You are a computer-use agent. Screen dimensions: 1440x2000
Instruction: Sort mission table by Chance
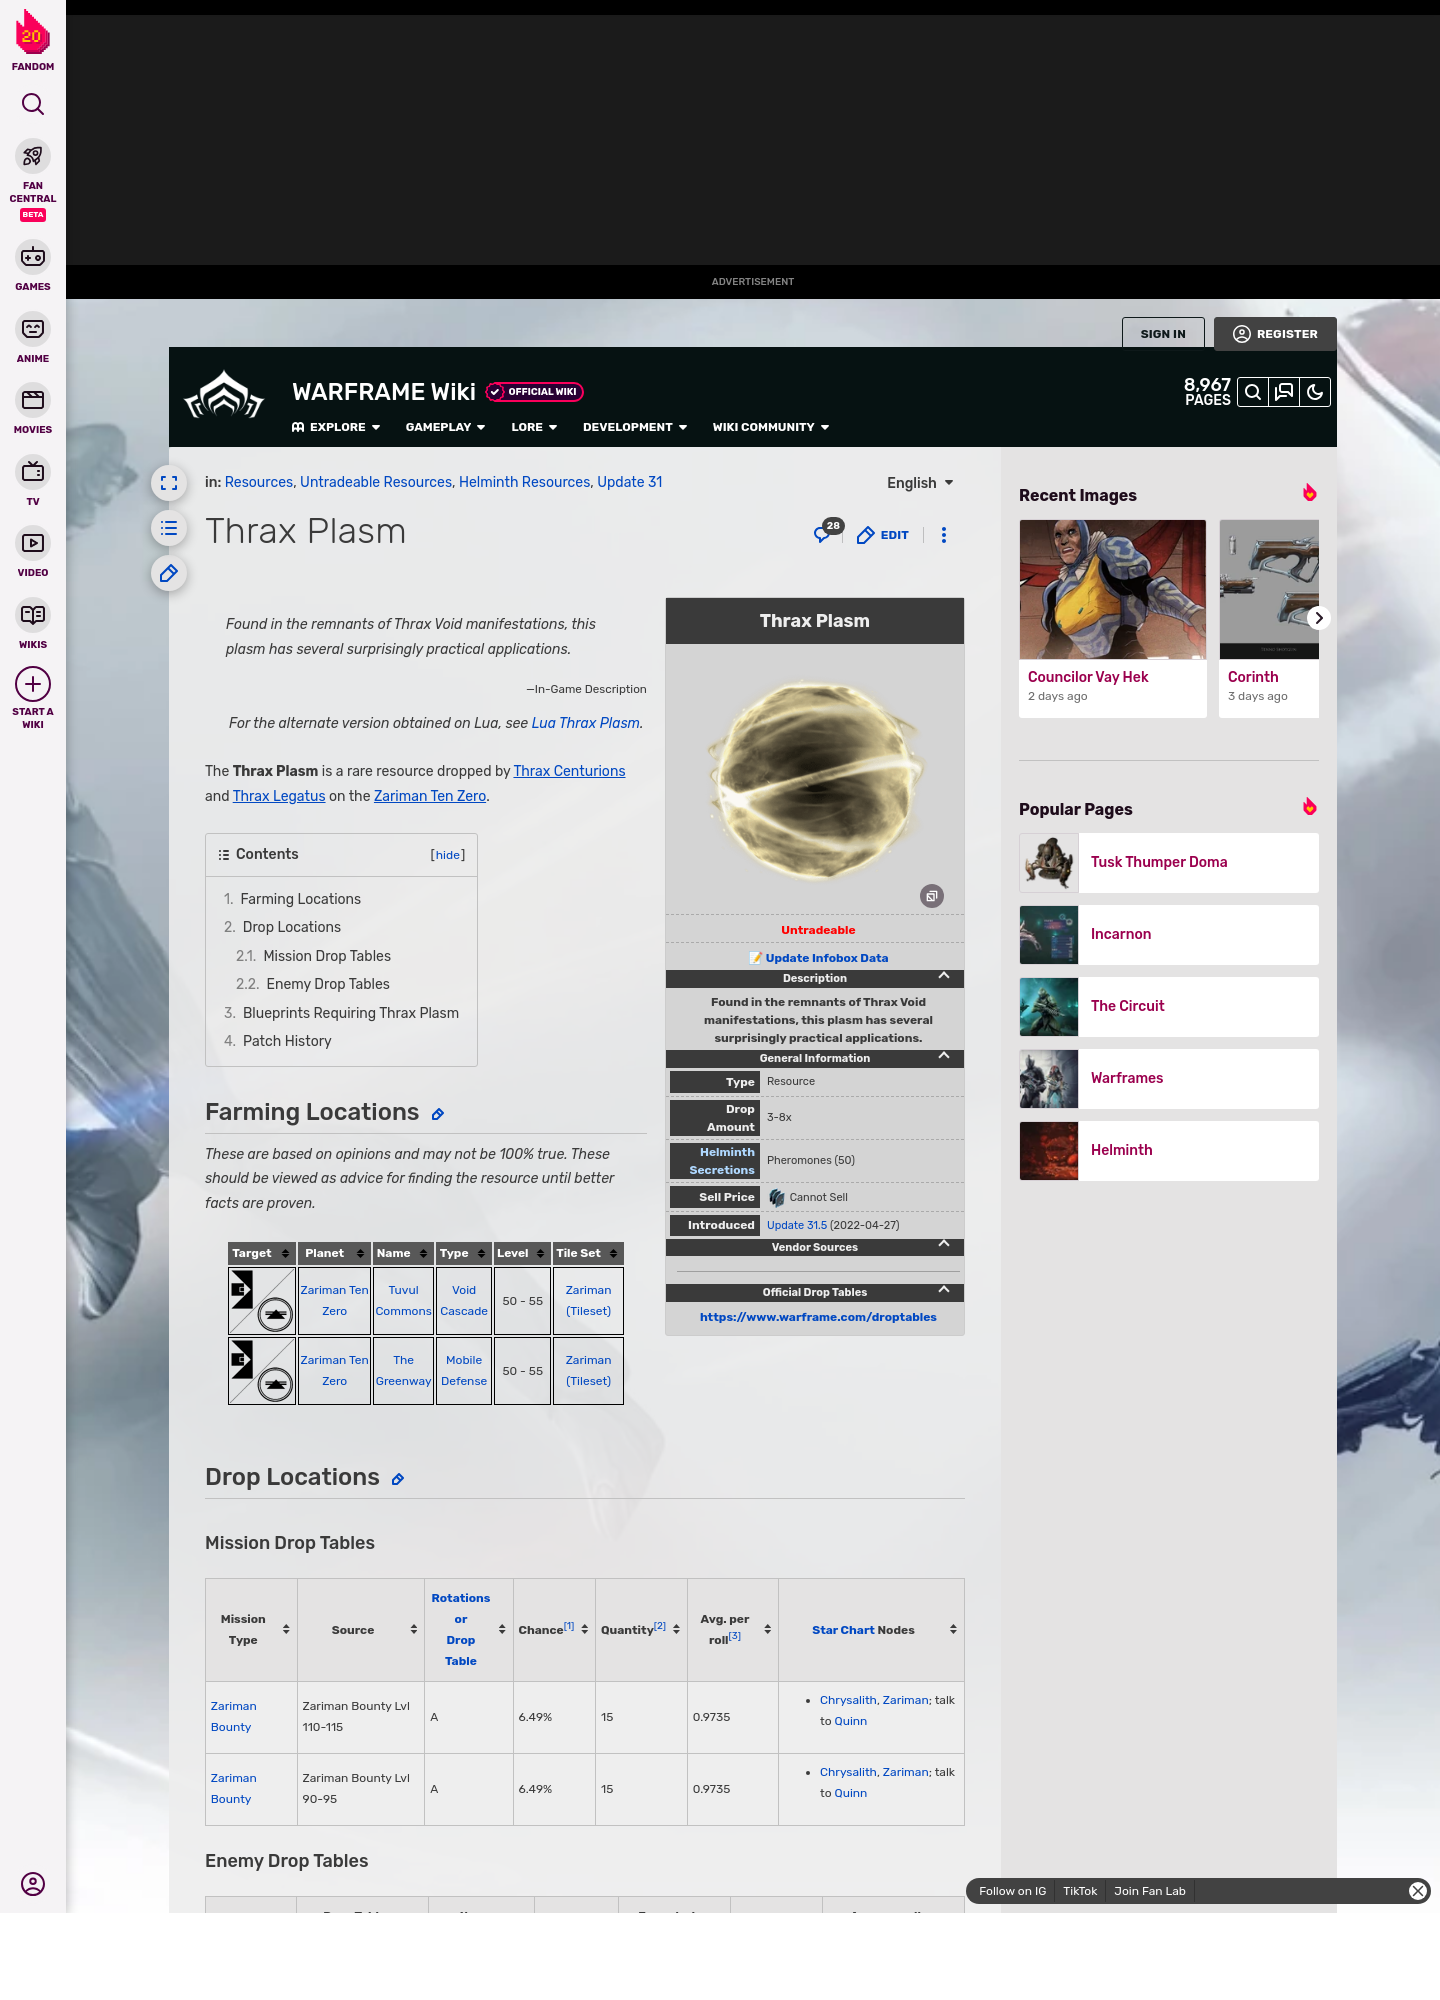(585, 1630)
